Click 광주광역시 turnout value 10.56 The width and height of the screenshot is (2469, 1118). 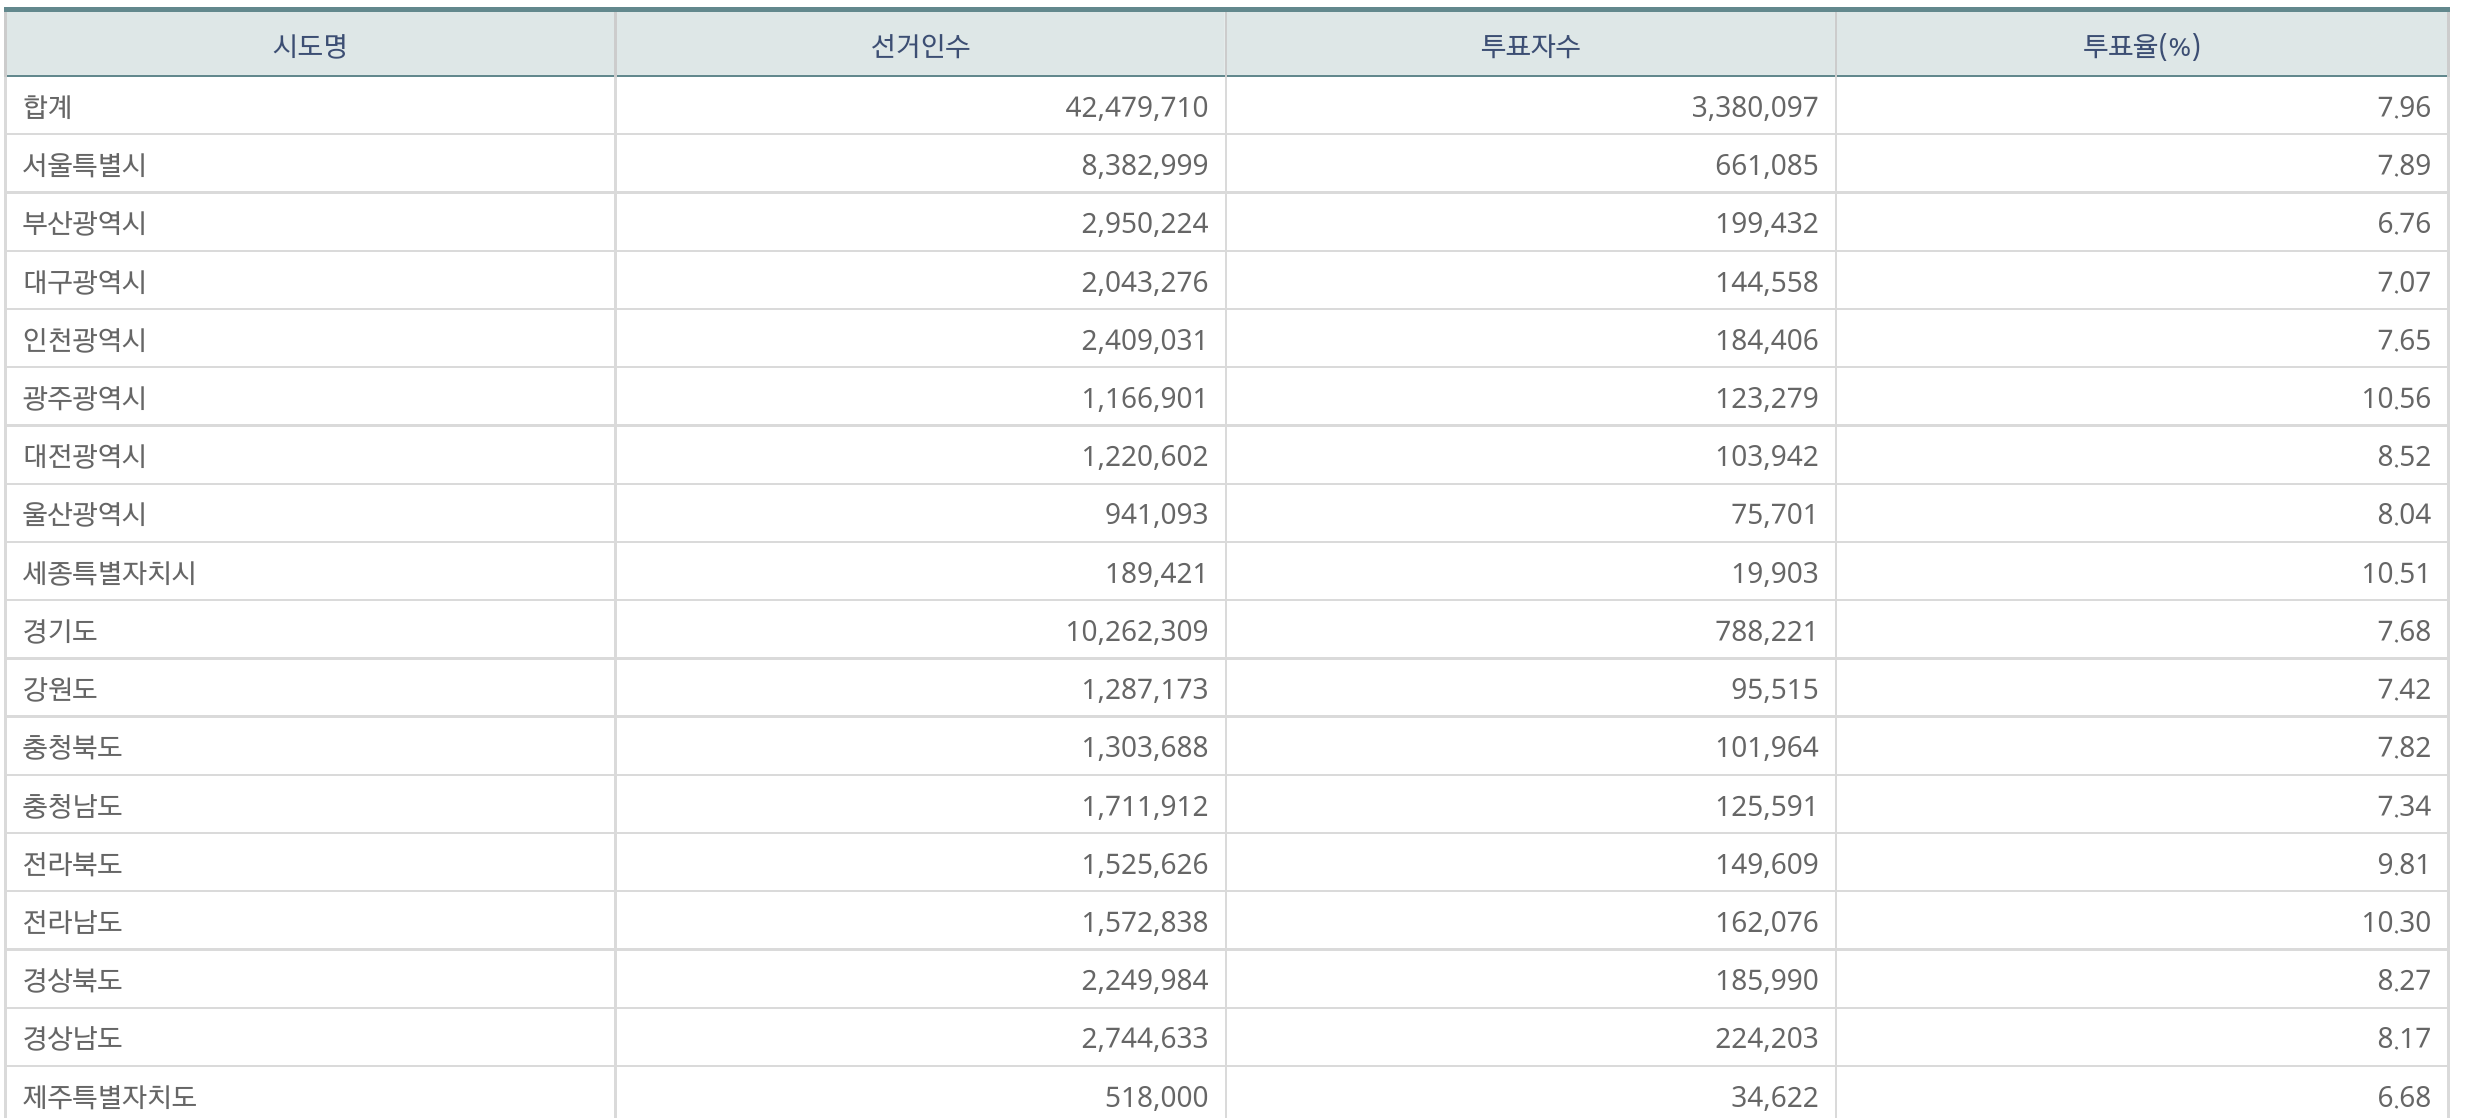point(2395,398)
